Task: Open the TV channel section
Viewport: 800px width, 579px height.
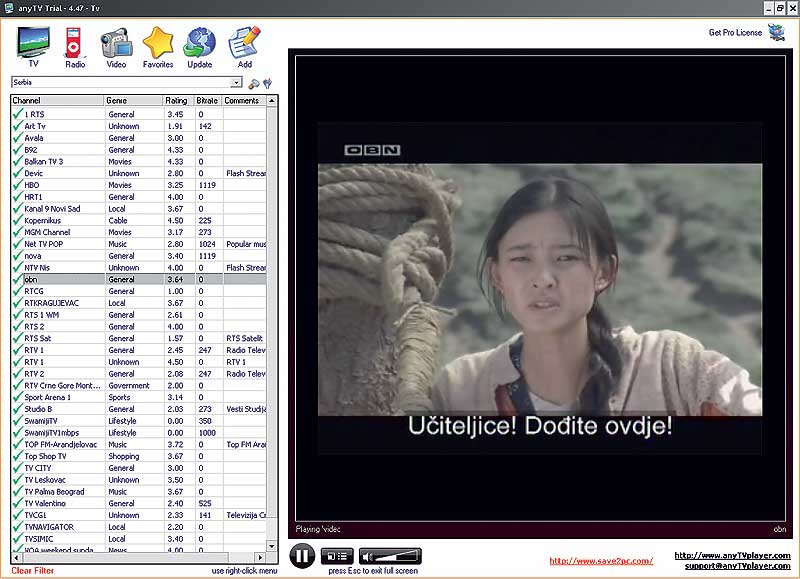Action: tap(33, 47)
